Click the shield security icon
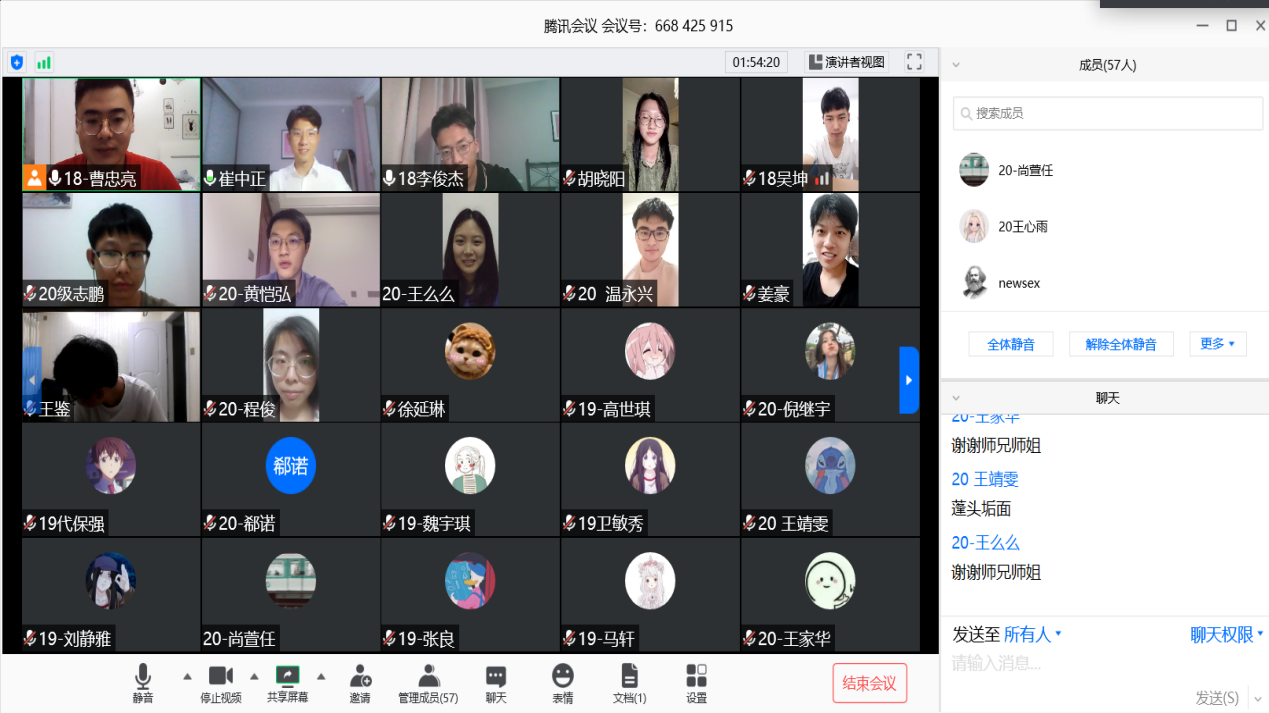Image resolution: width=1269 pixels, height=713 pixels. [16, 62]
